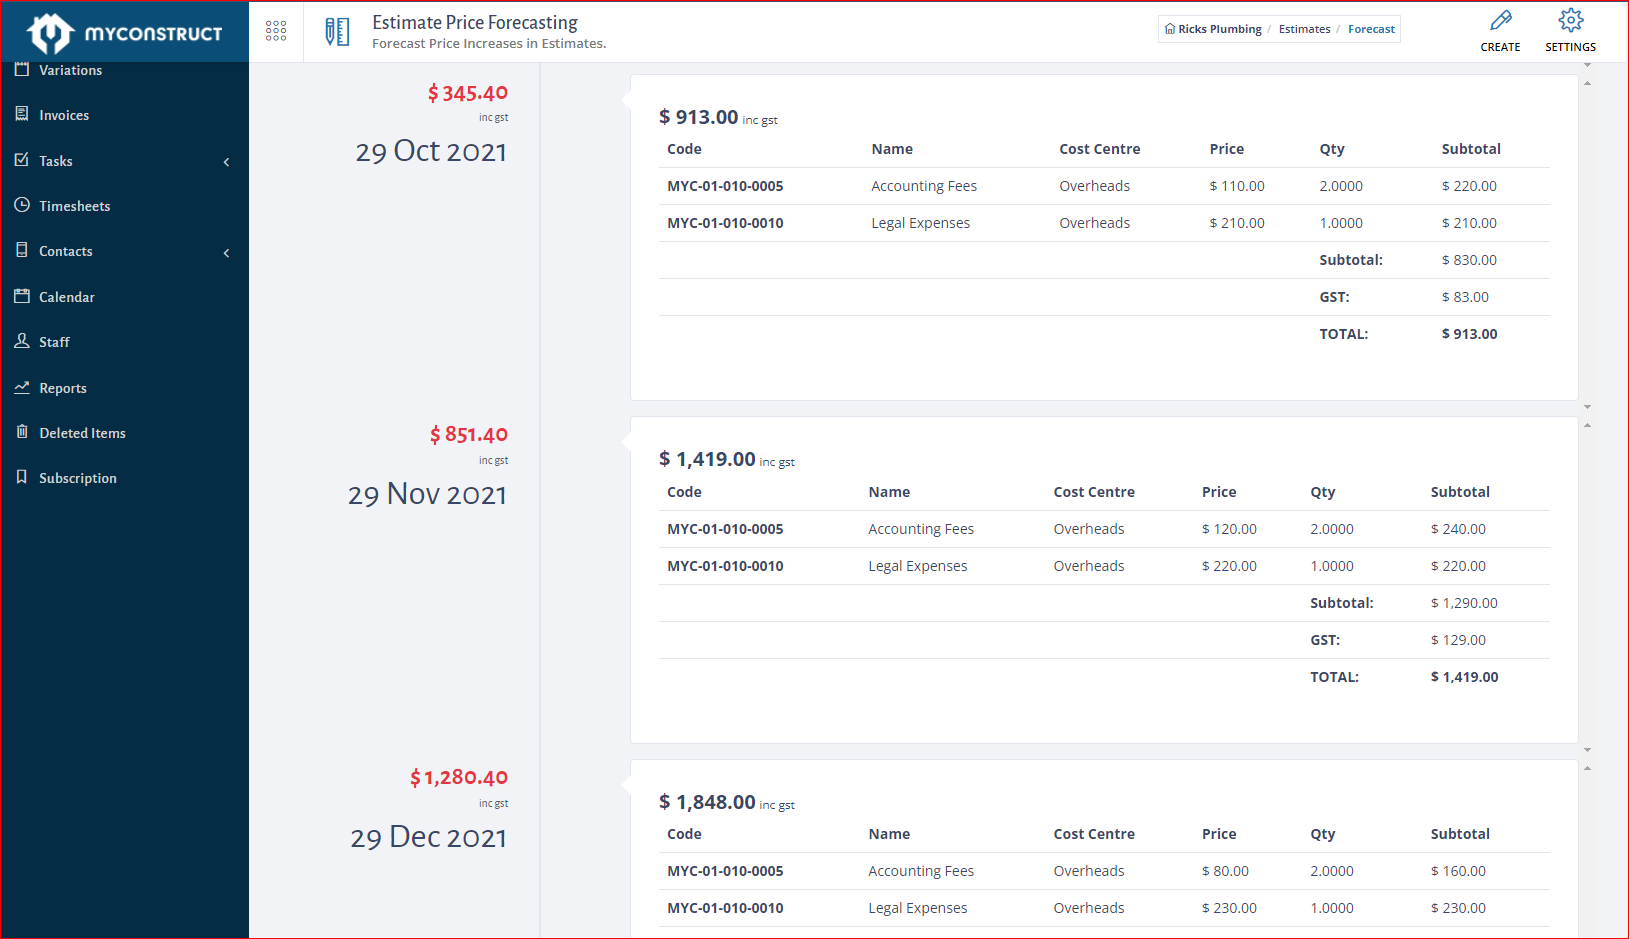Click the Calendar sidebar icon
This screenshot has width=1629, height=939.
(22, 296)
